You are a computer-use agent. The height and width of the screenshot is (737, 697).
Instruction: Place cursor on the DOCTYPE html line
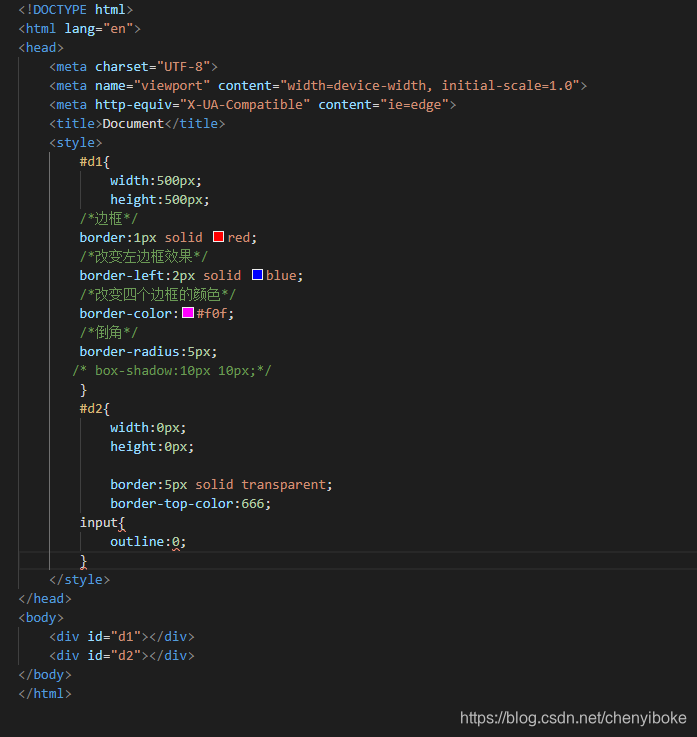[76, 9]
